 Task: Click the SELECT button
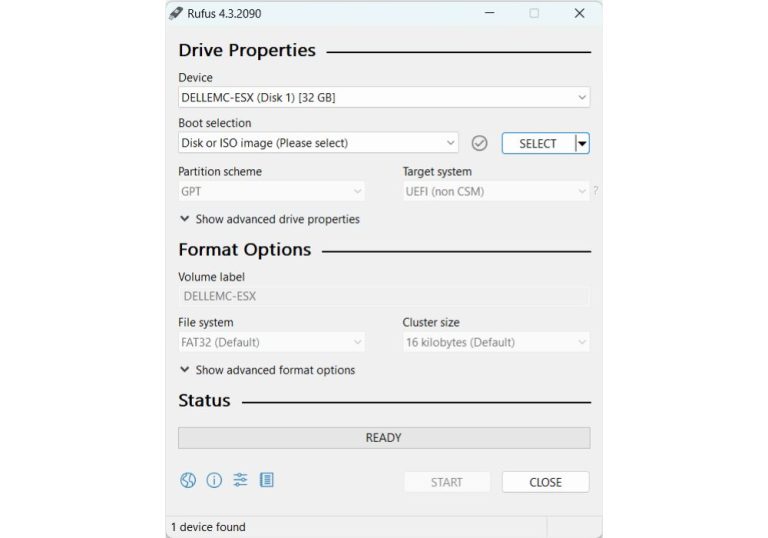(538, 144)
